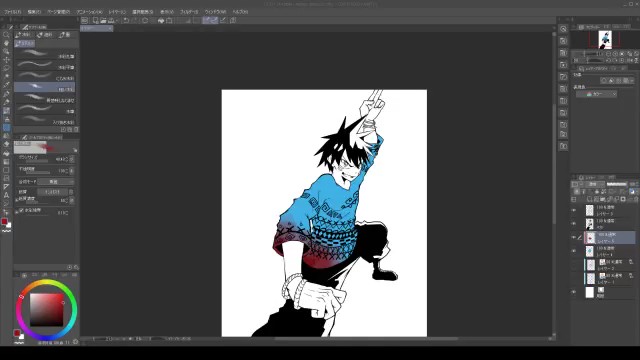Select the canvas document tab above the canvas

pos(96,29)
